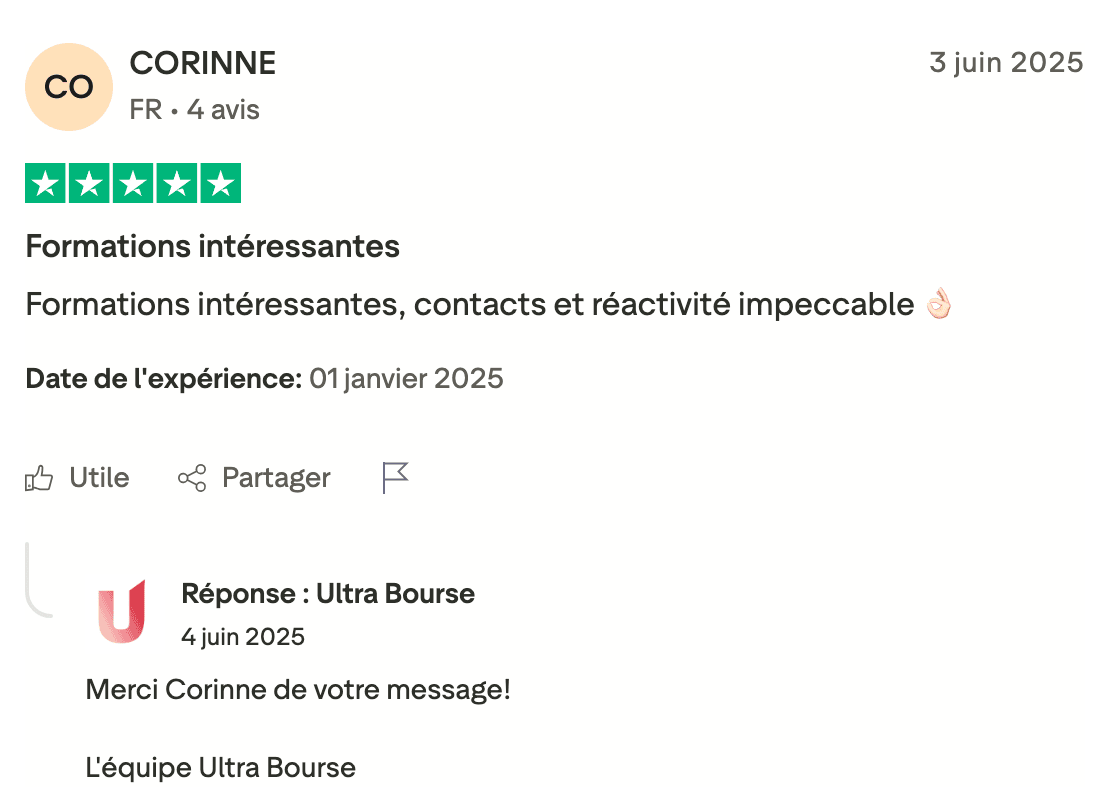Click the OK hand emoji in review
1112x804 pixels.
[x=938, y=303]
